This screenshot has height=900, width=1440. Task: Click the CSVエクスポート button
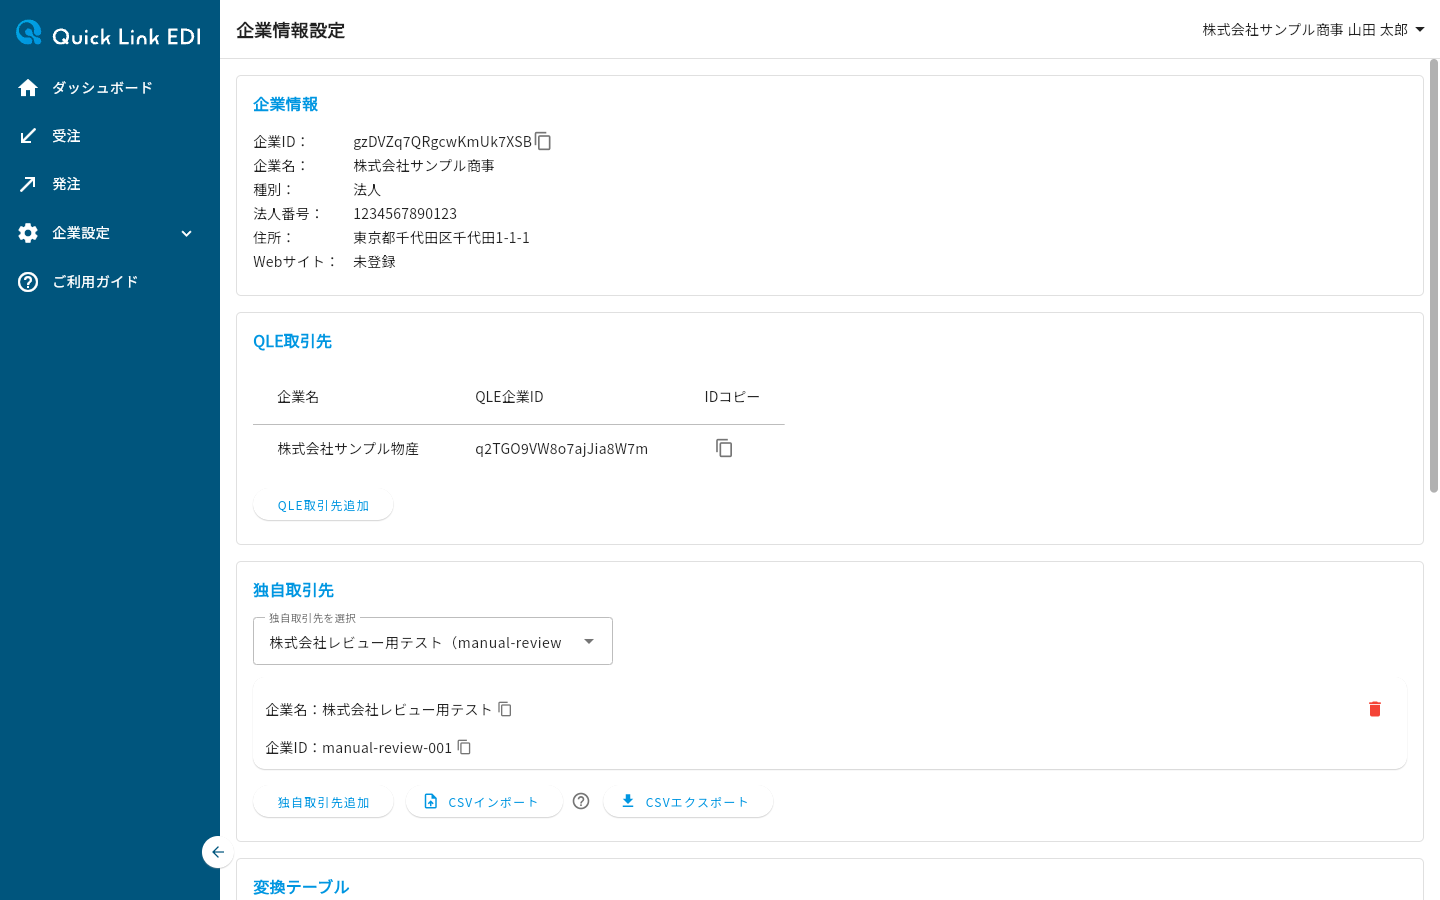coord(688,802)
